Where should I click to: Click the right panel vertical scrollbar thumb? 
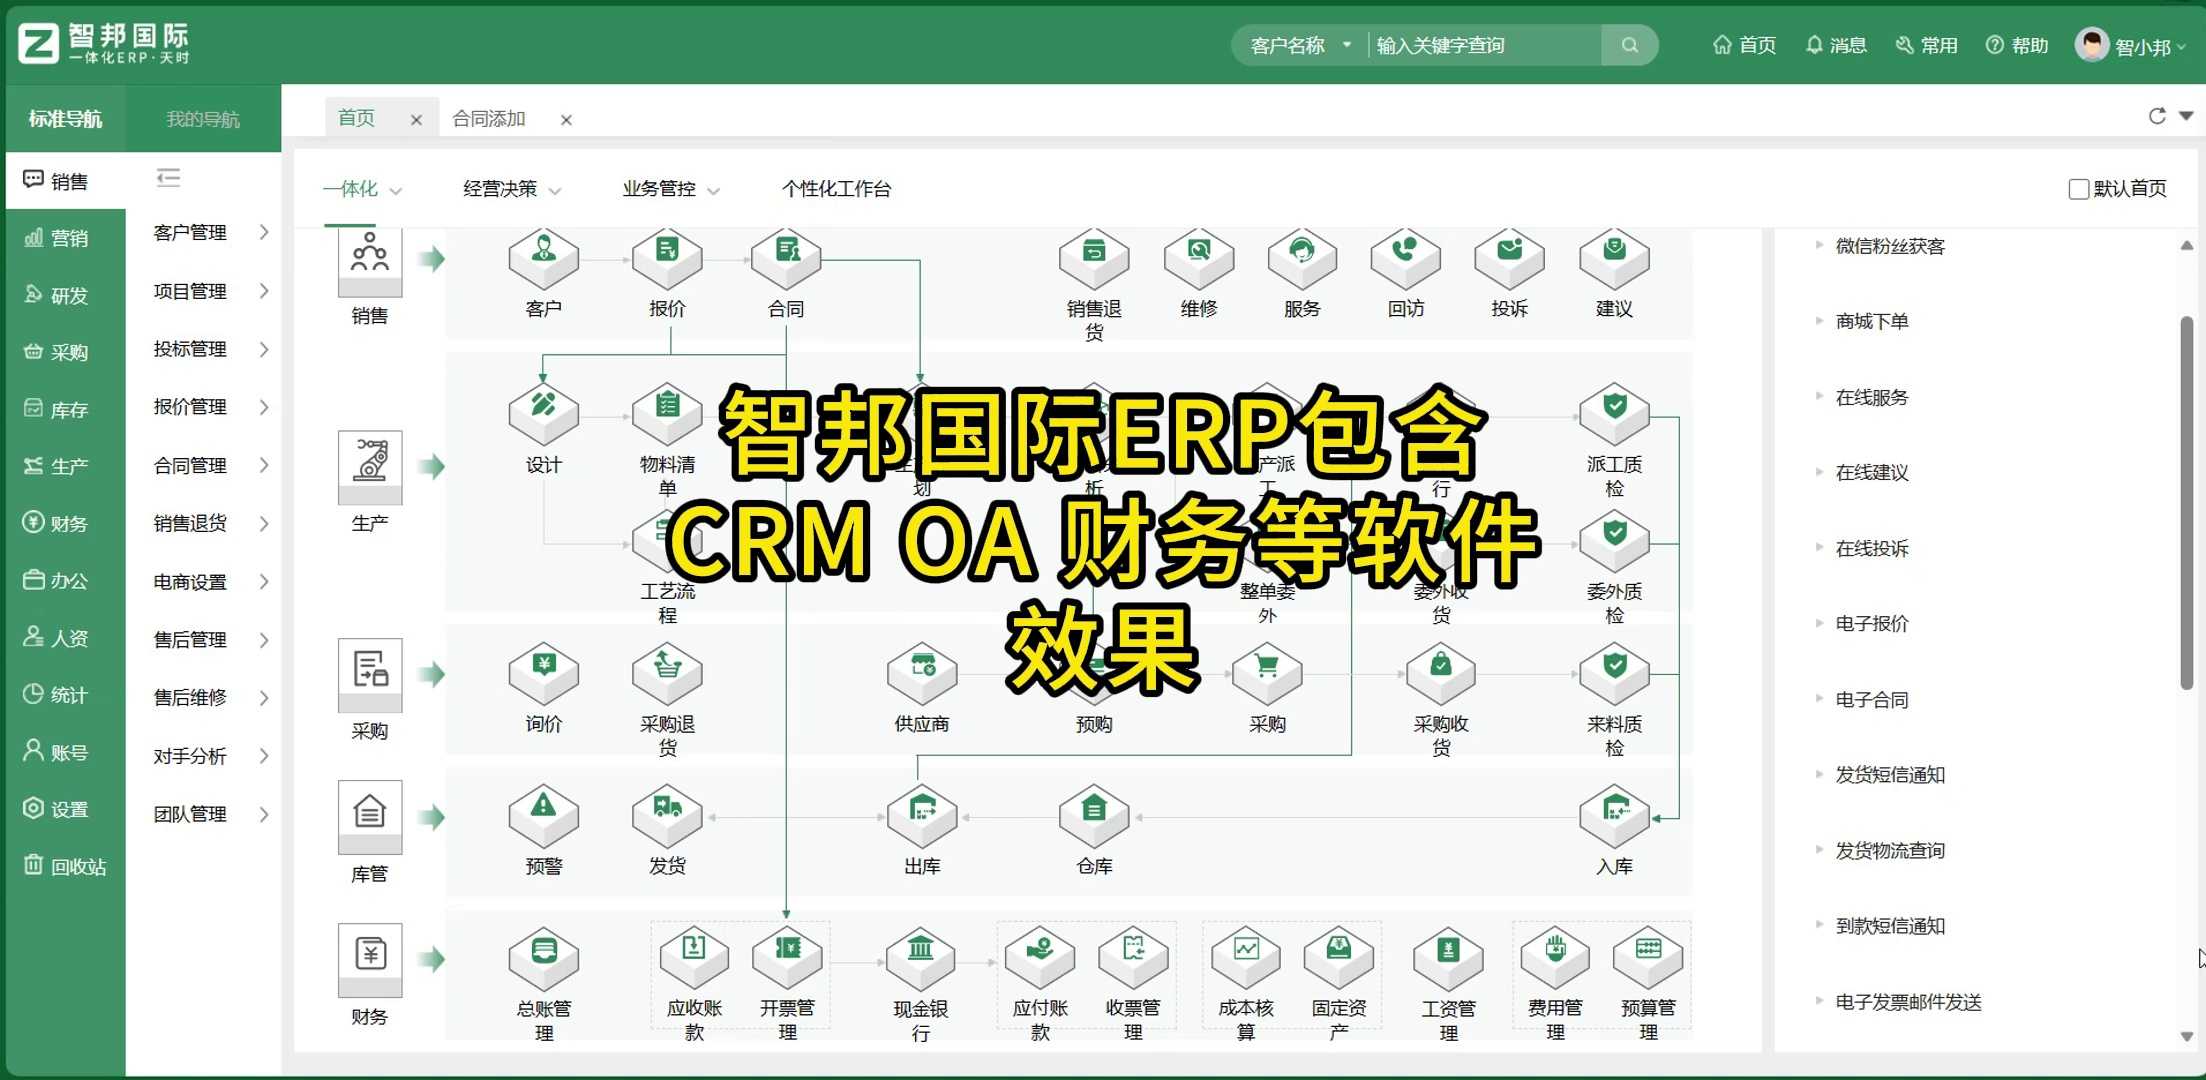(x=2186, y=503)
